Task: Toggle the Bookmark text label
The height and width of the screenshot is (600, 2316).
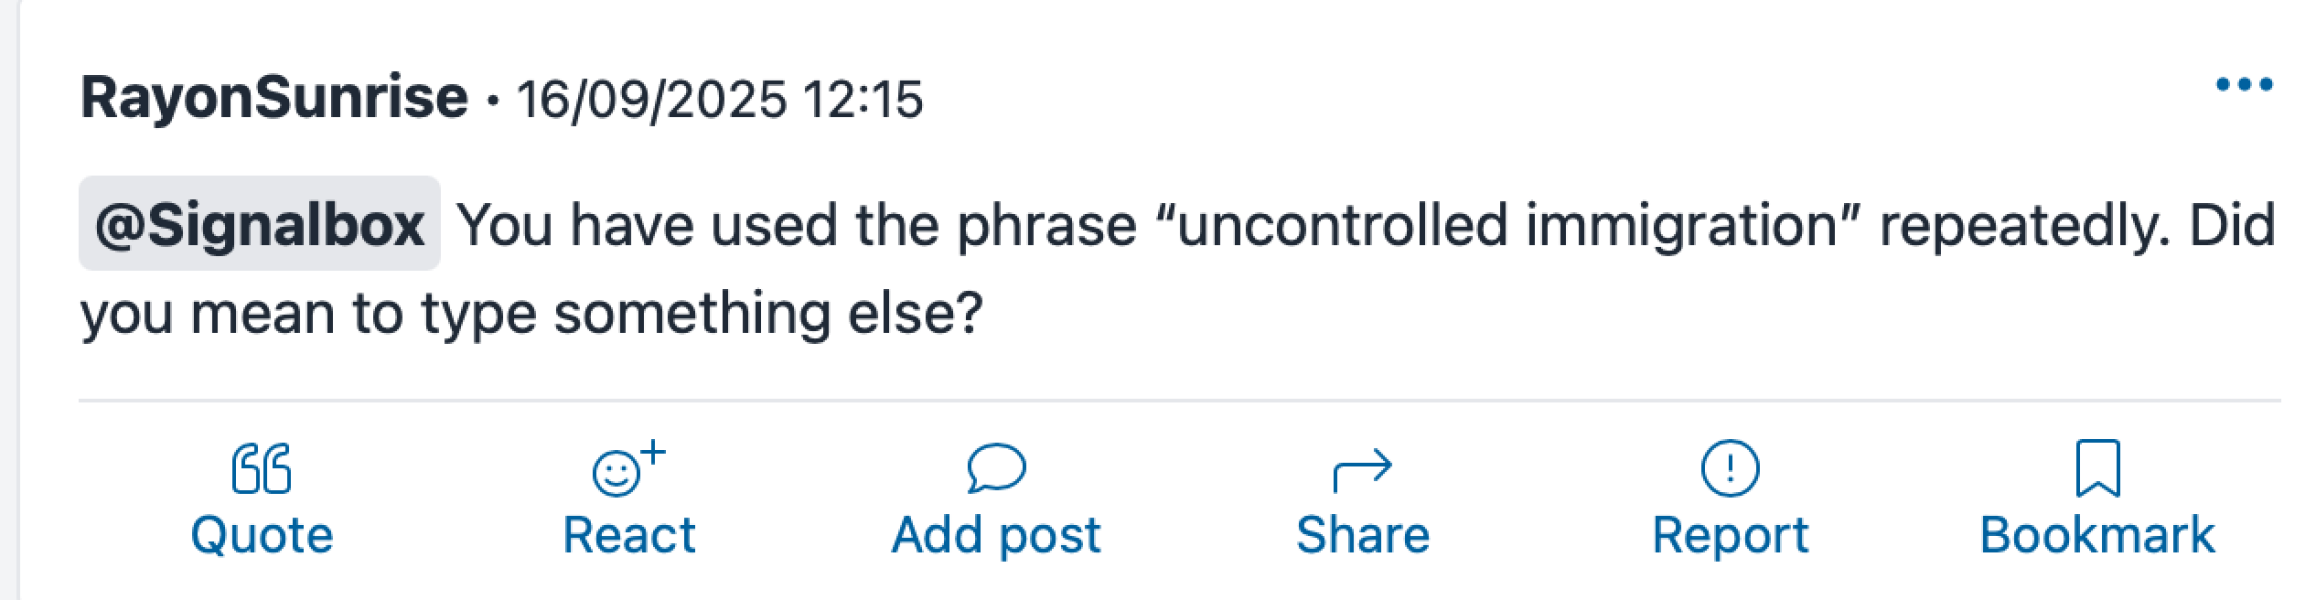Action: click(2097, 535)
